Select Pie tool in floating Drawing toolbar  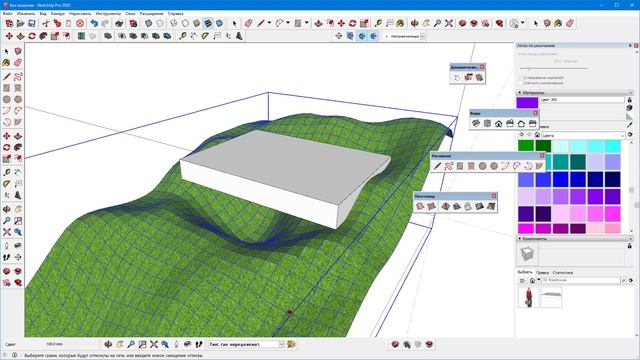[x=539, y=166]
